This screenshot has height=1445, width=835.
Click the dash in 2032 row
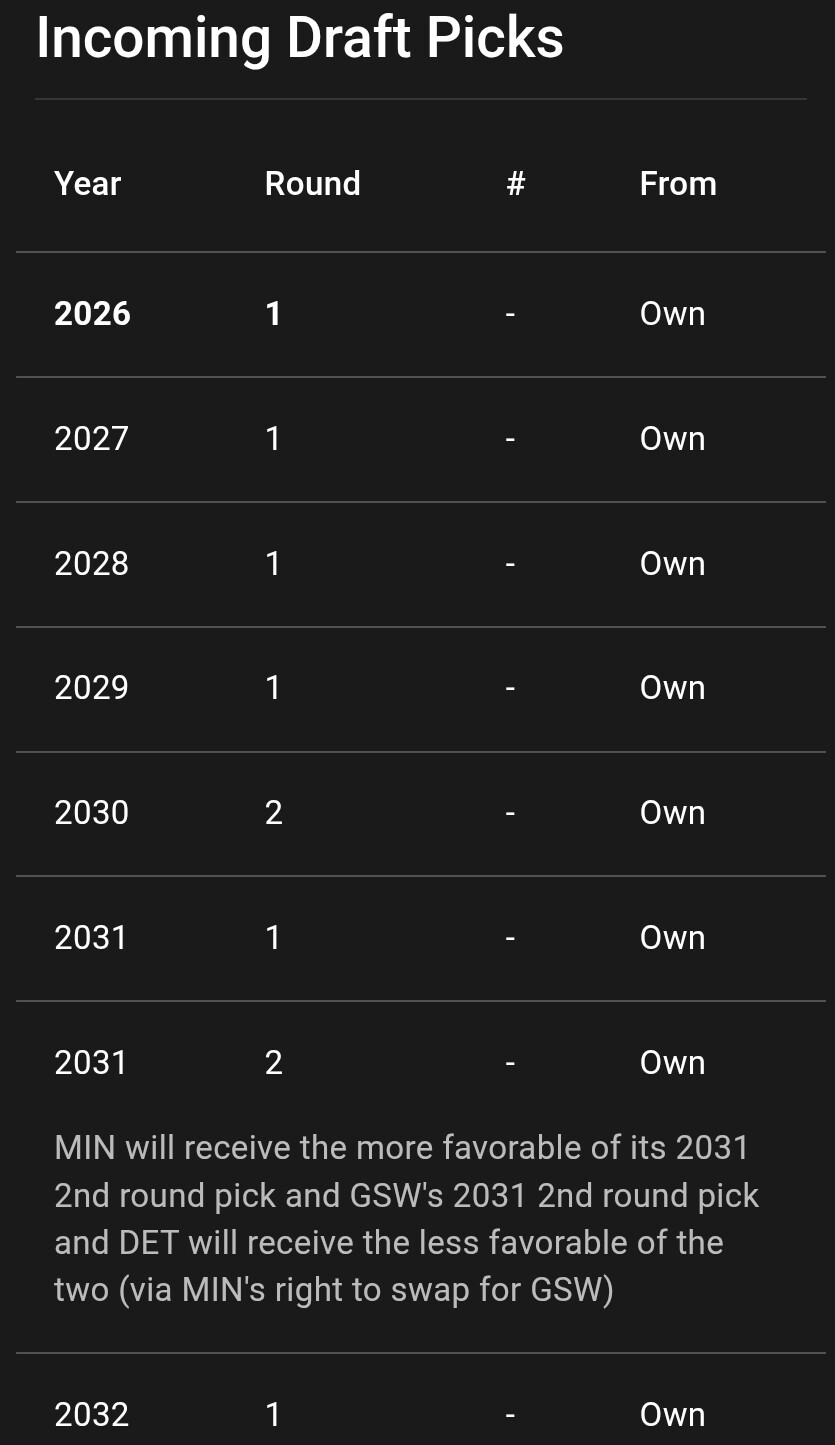point(510,1415)
